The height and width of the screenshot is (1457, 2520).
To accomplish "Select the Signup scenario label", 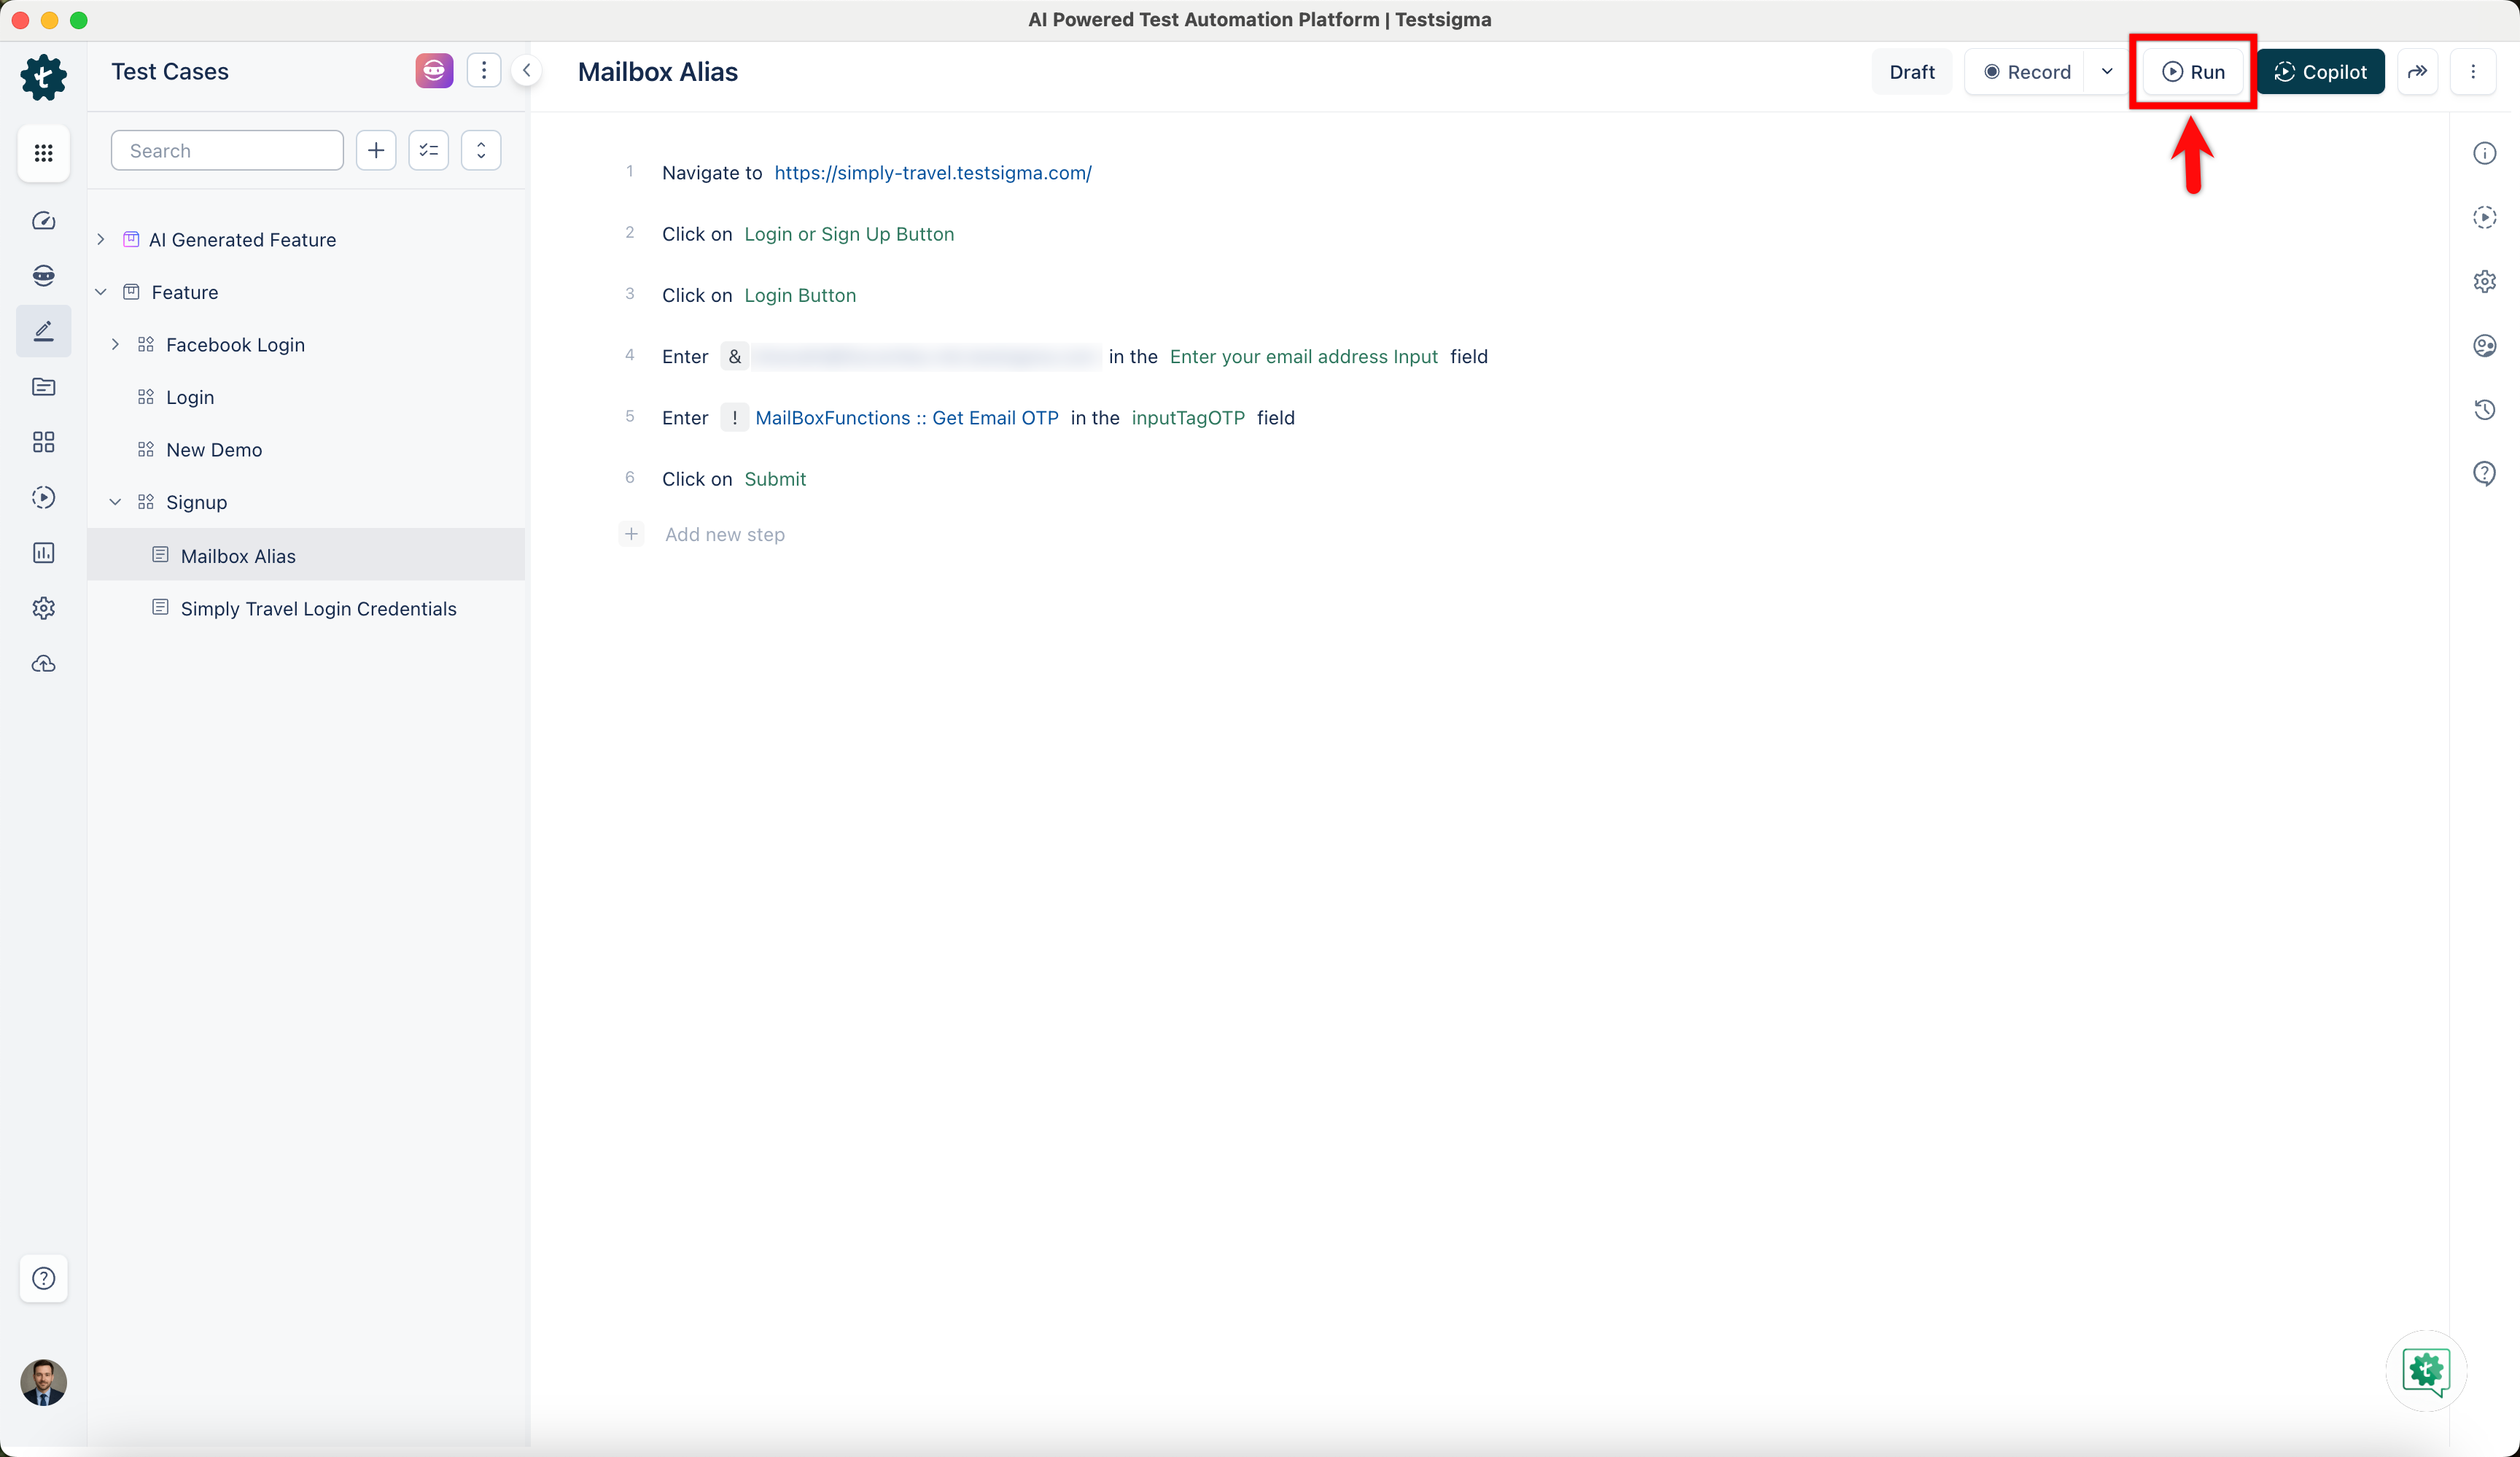I will [x=196, y=502].
